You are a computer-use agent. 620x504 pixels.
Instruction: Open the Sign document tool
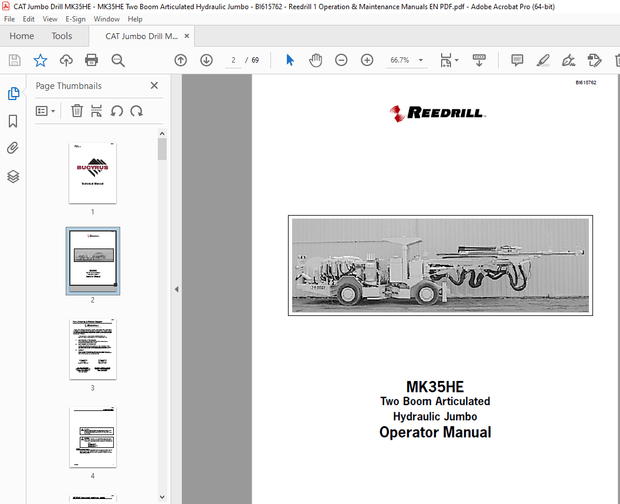pos(569,60)
